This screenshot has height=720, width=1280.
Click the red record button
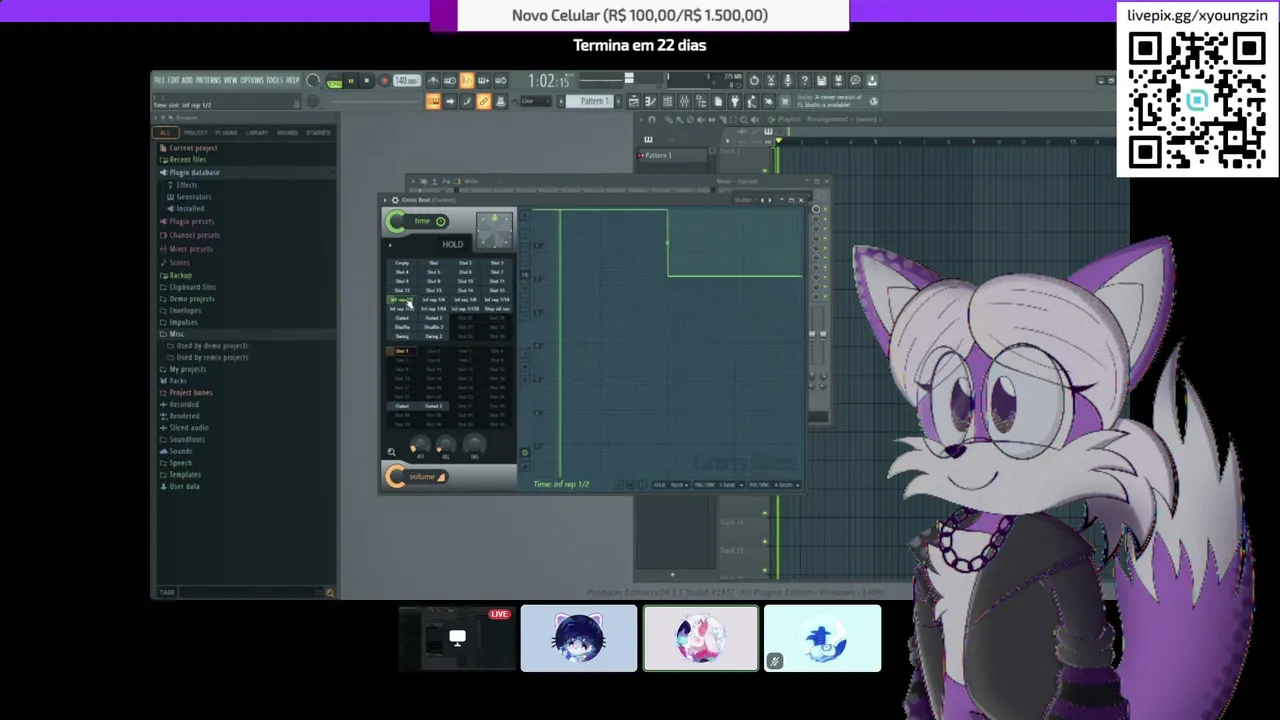click(384, 81)
